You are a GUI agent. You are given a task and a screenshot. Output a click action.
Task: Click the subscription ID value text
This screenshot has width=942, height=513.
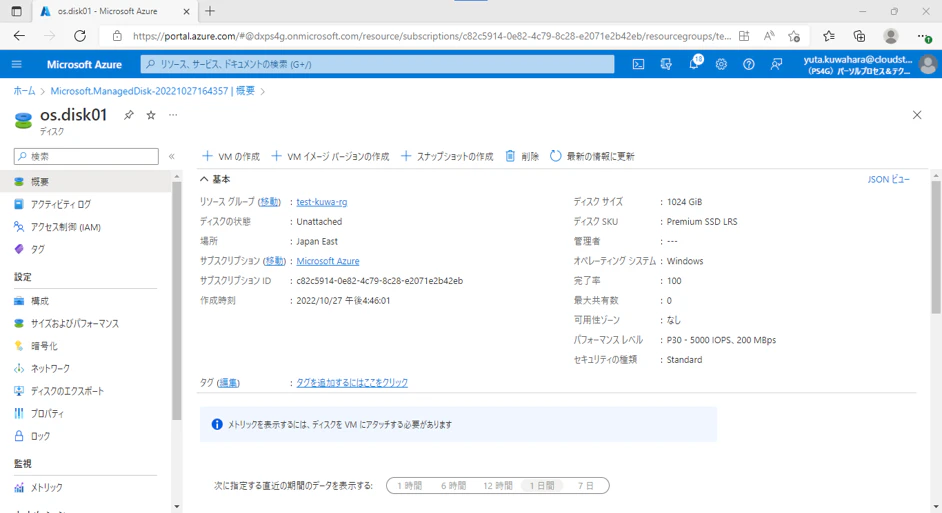coord(380,281)
